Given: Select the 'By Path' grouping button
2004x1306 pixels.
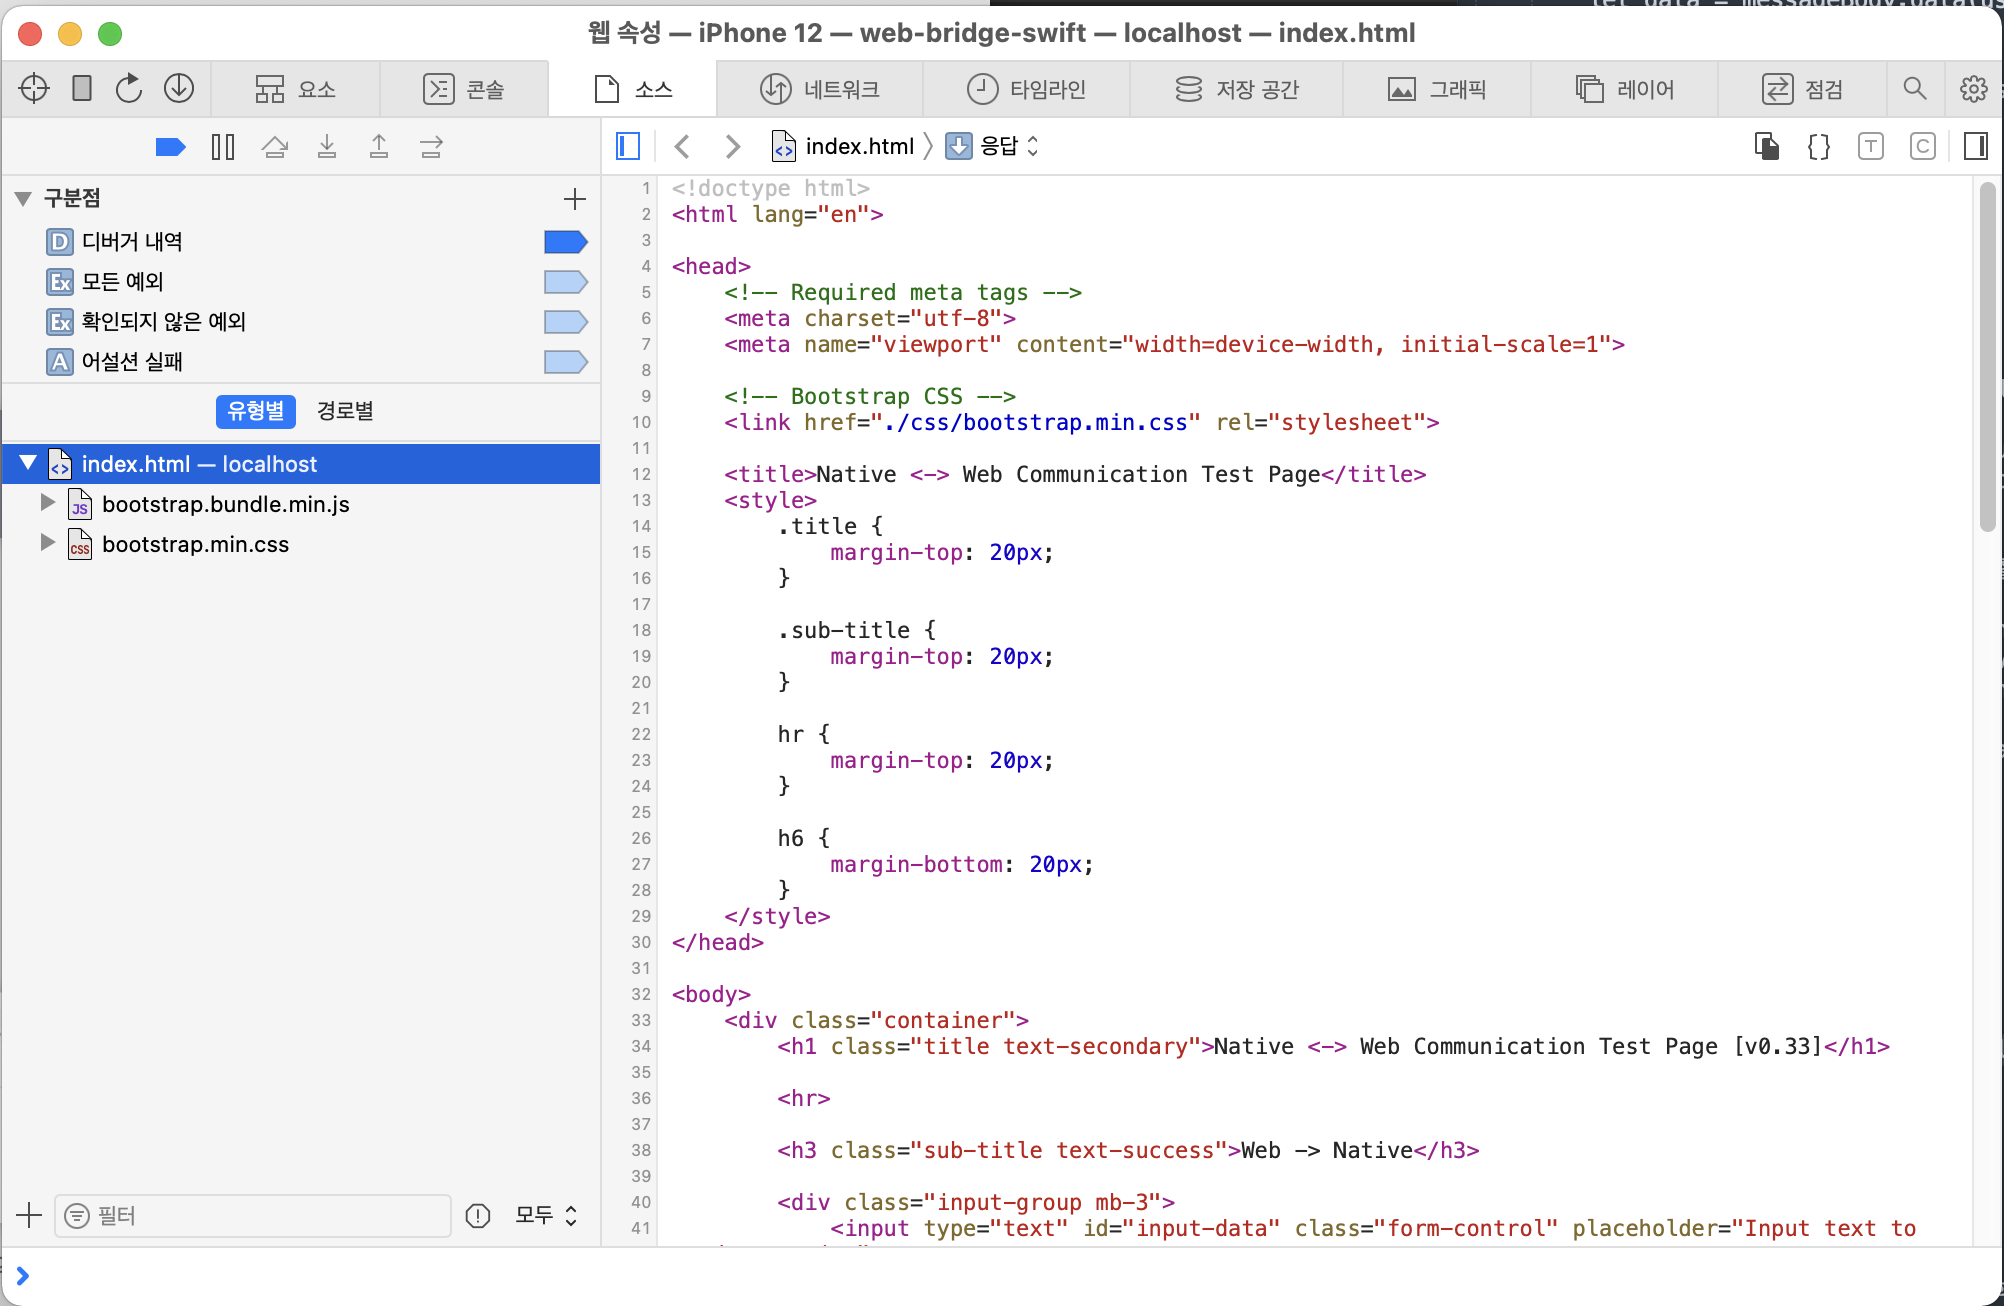Looking at the screenshot, I should tap(345, 411).
